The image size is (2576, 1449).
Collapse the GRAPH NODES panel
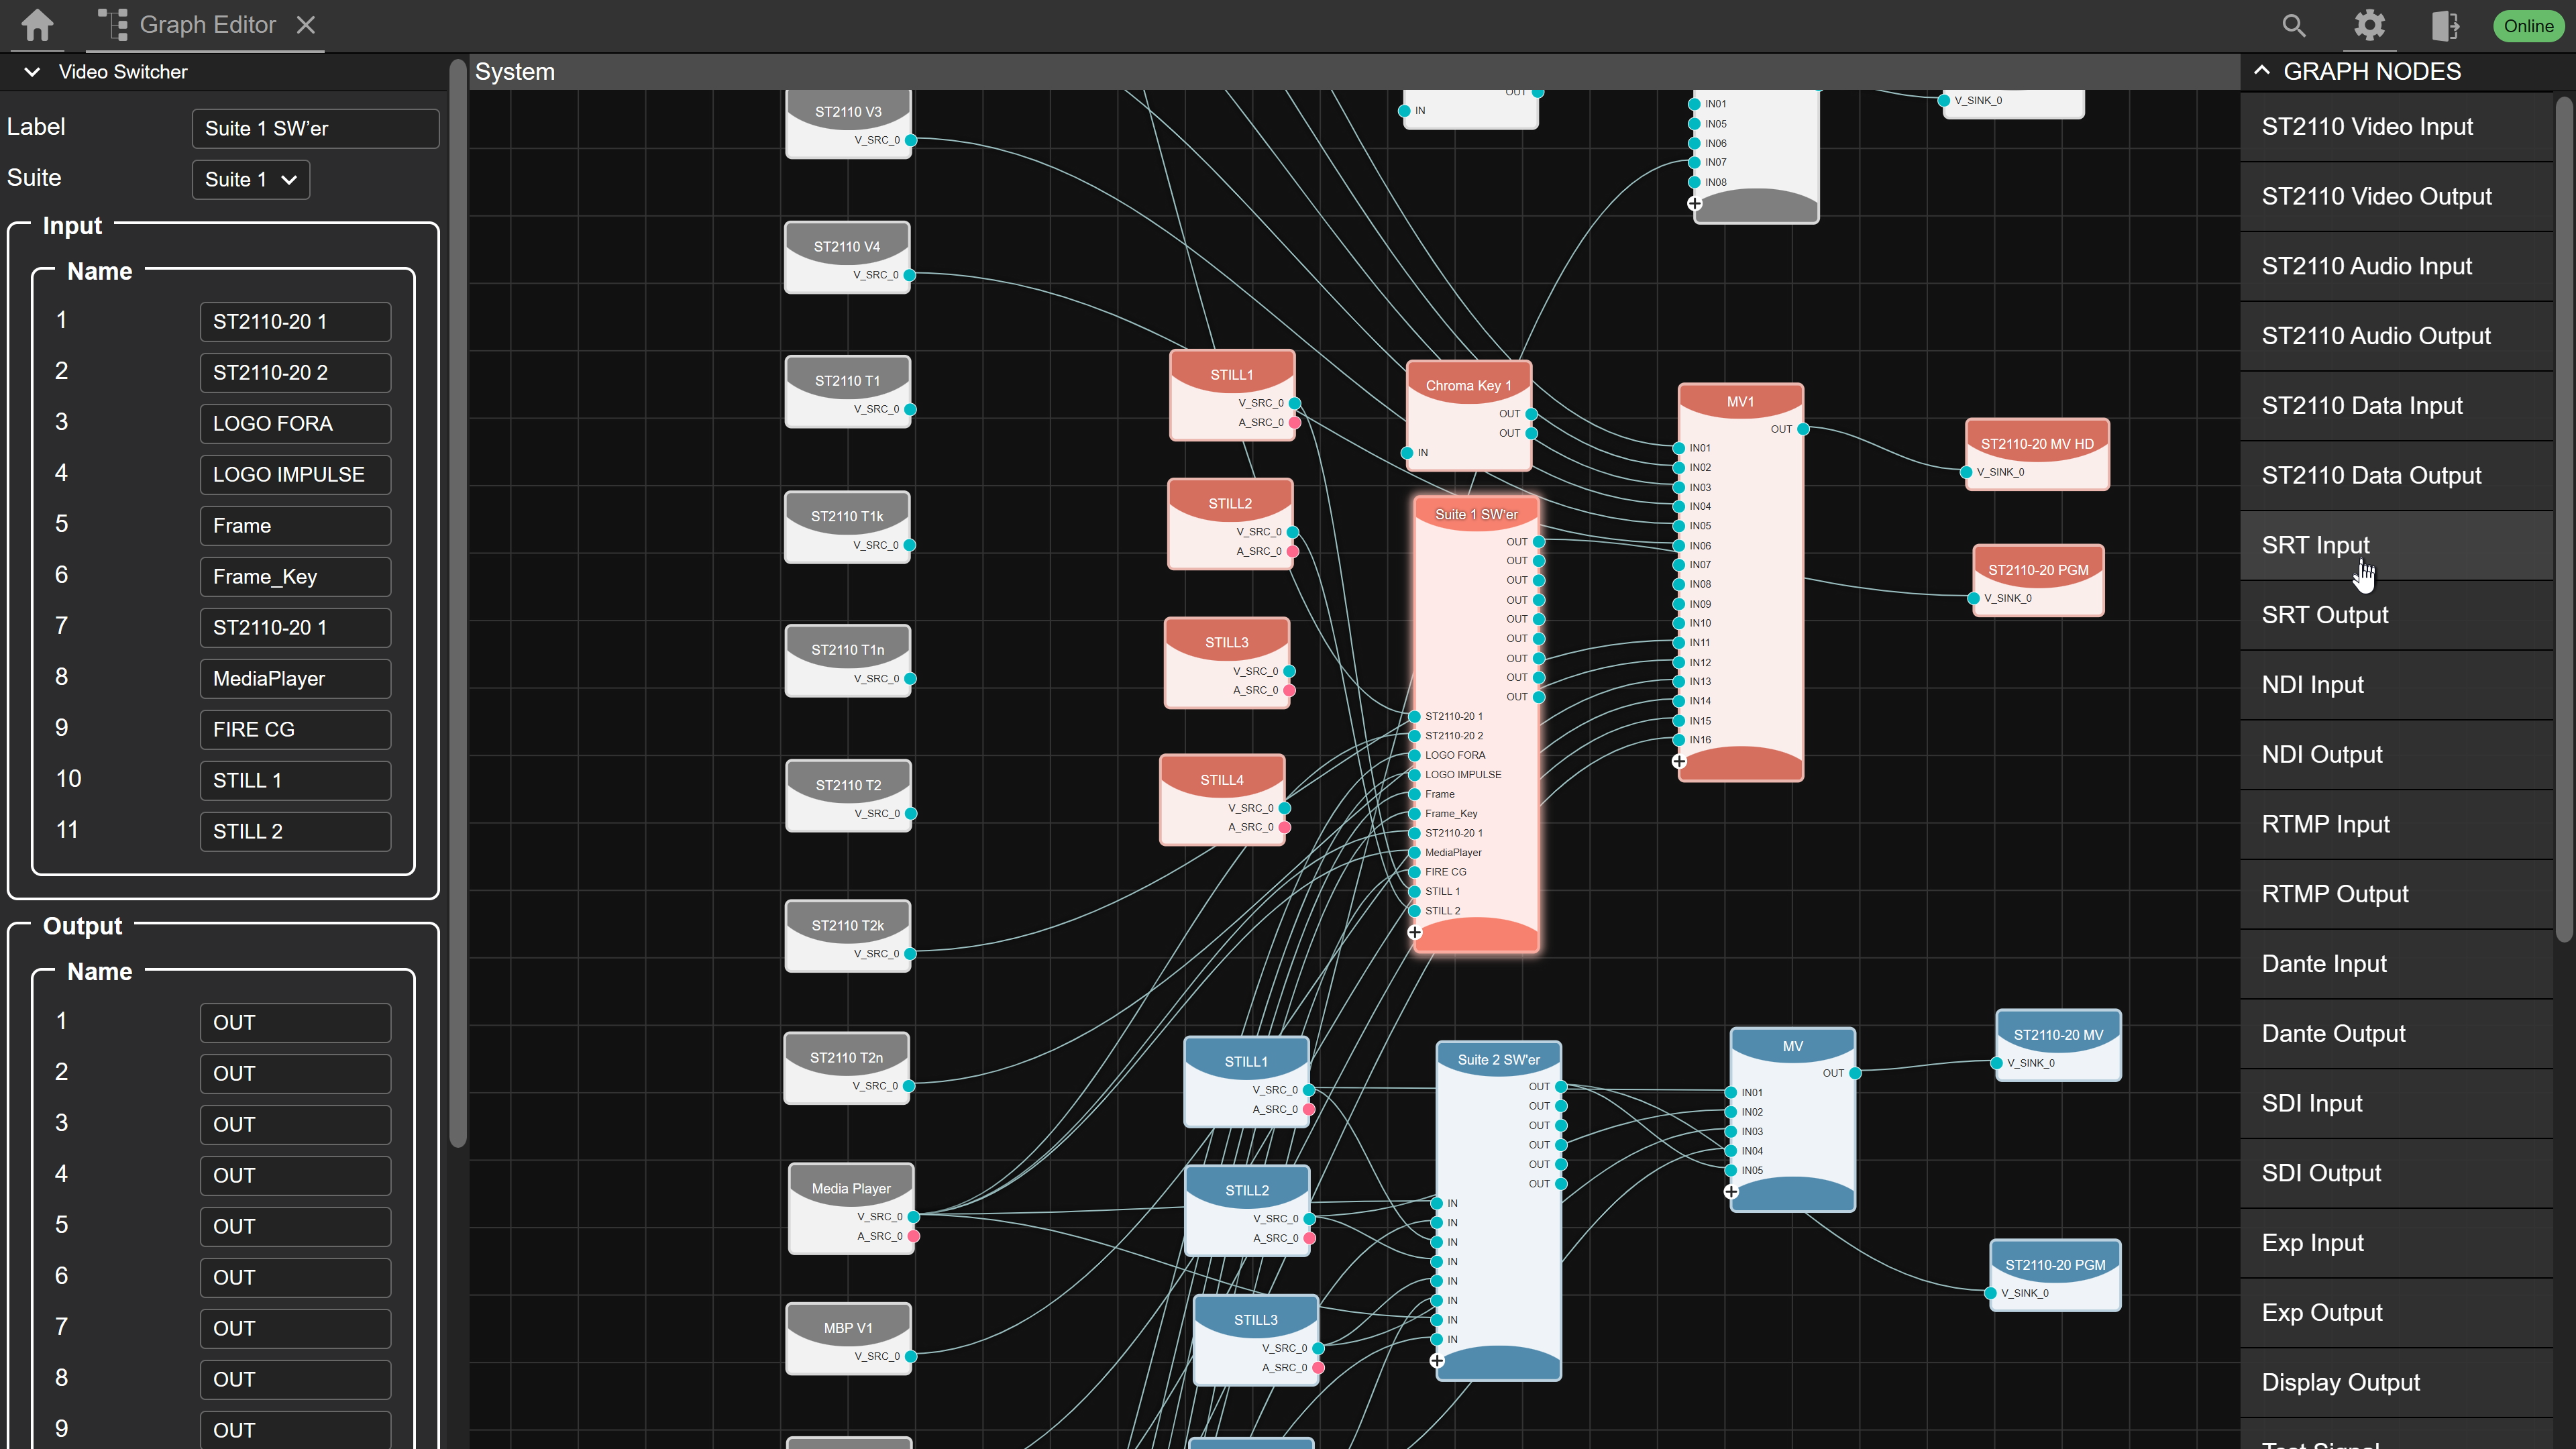click(2262, 71)
